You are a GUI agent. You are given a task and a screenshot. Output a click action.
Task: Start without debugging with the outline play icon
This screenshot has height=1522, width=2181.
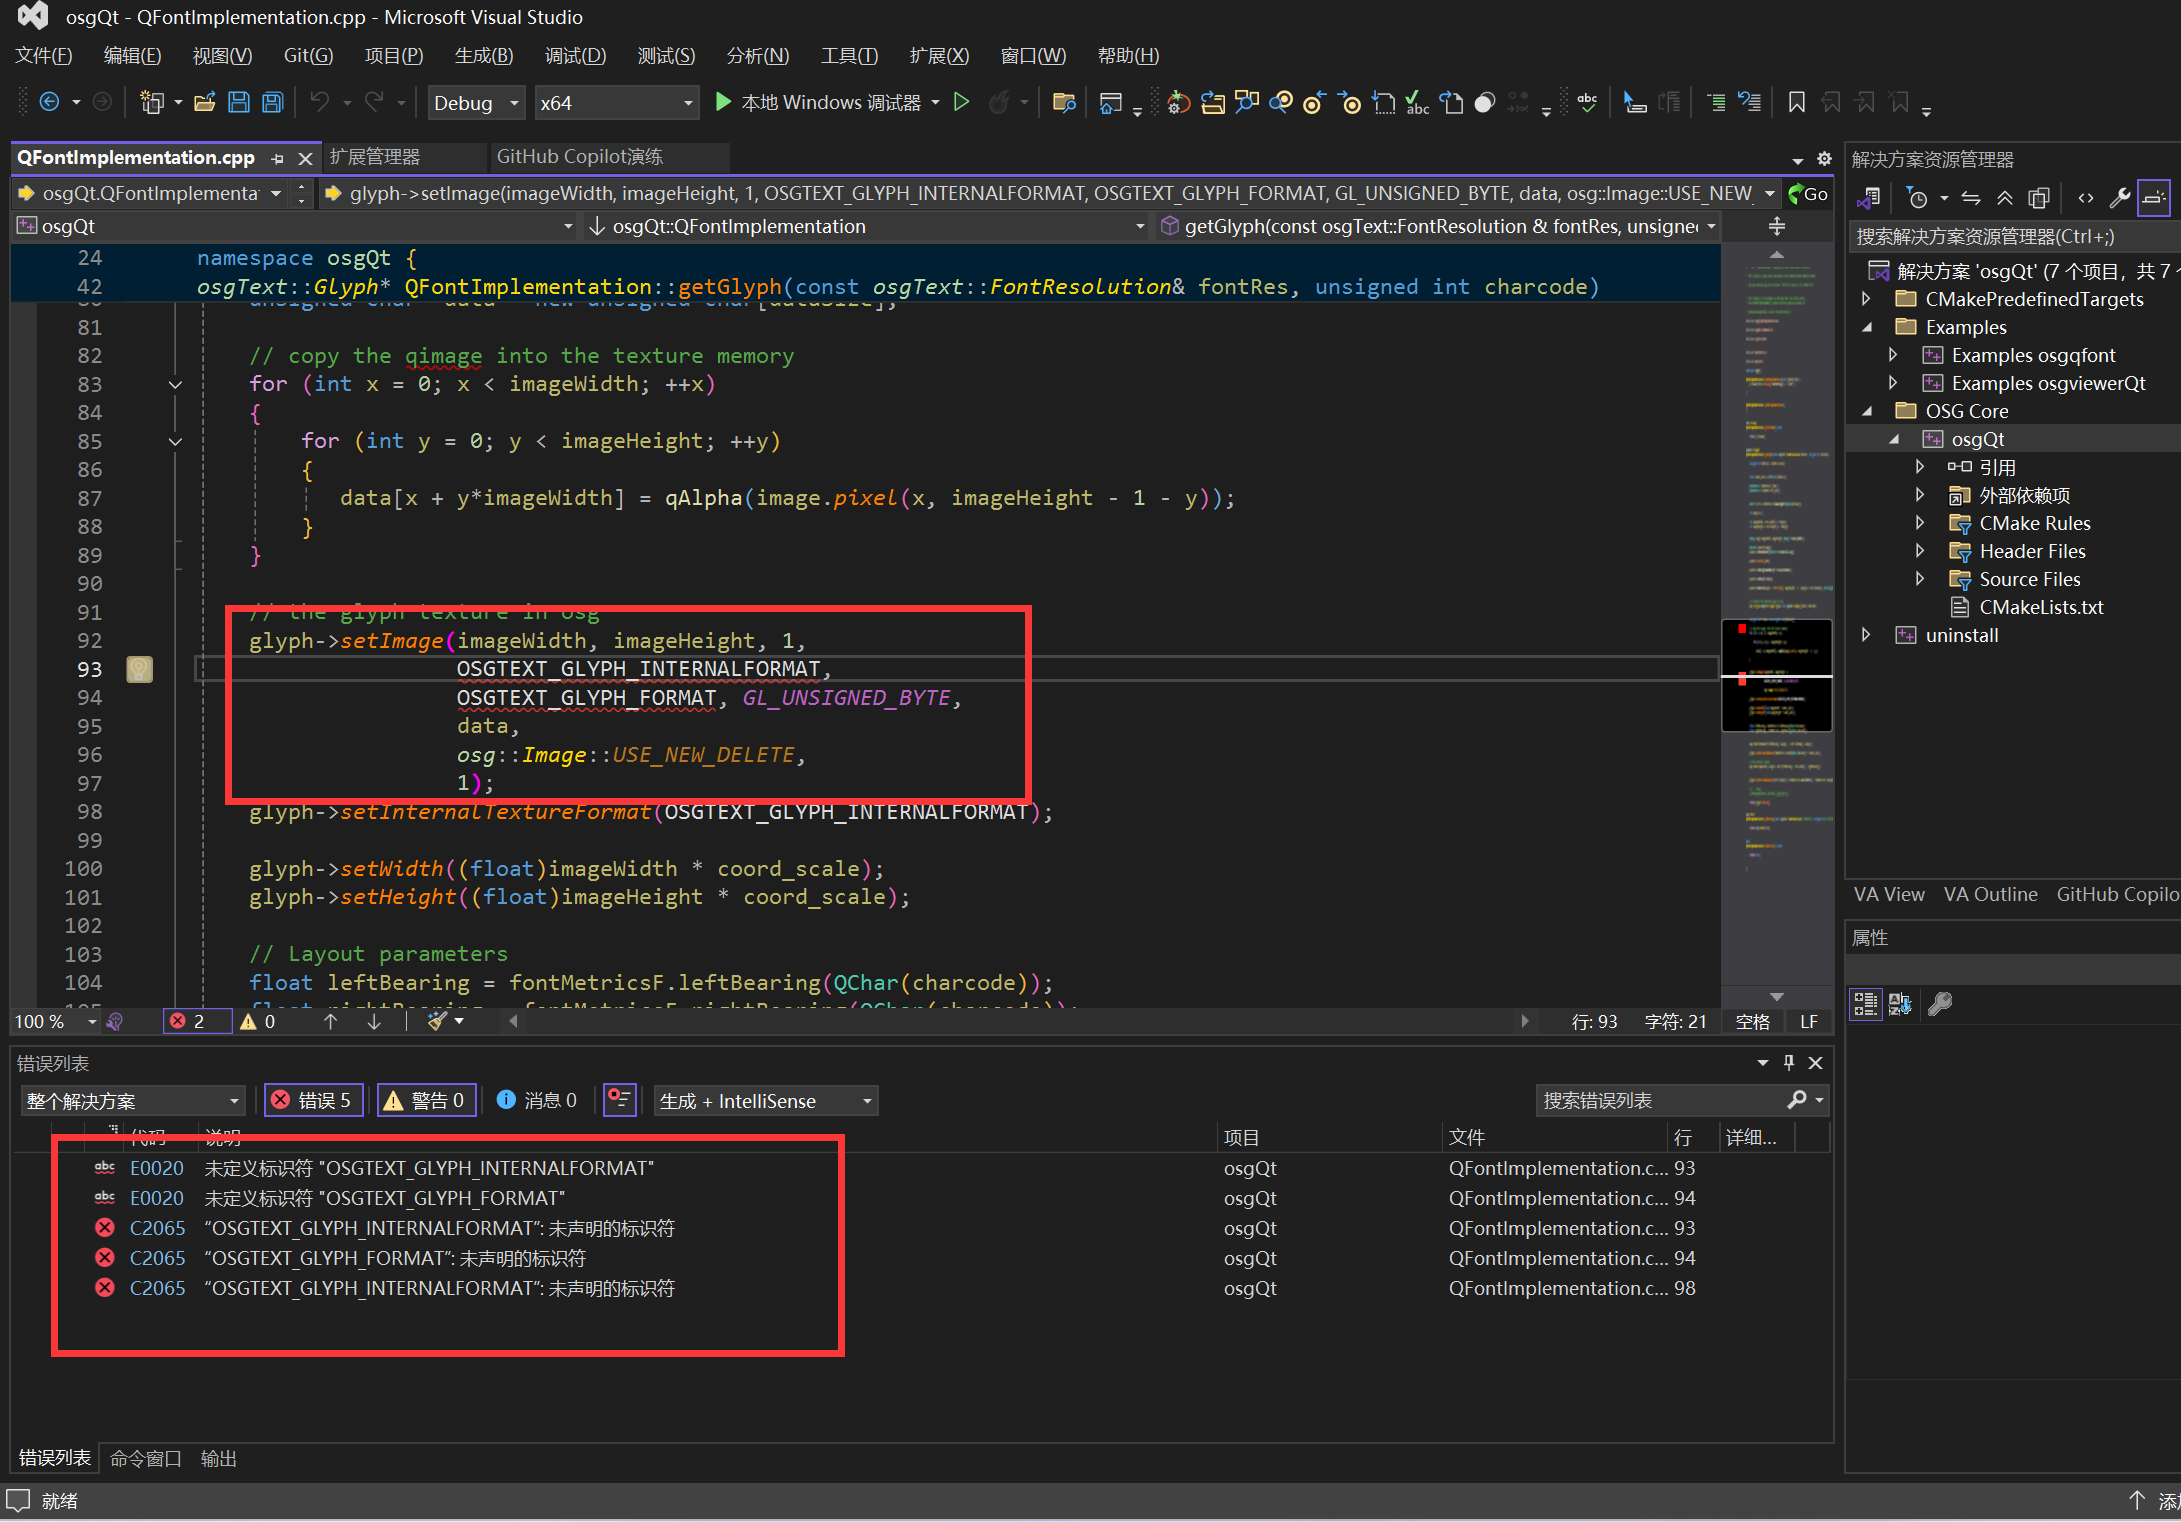click(961, 102)
